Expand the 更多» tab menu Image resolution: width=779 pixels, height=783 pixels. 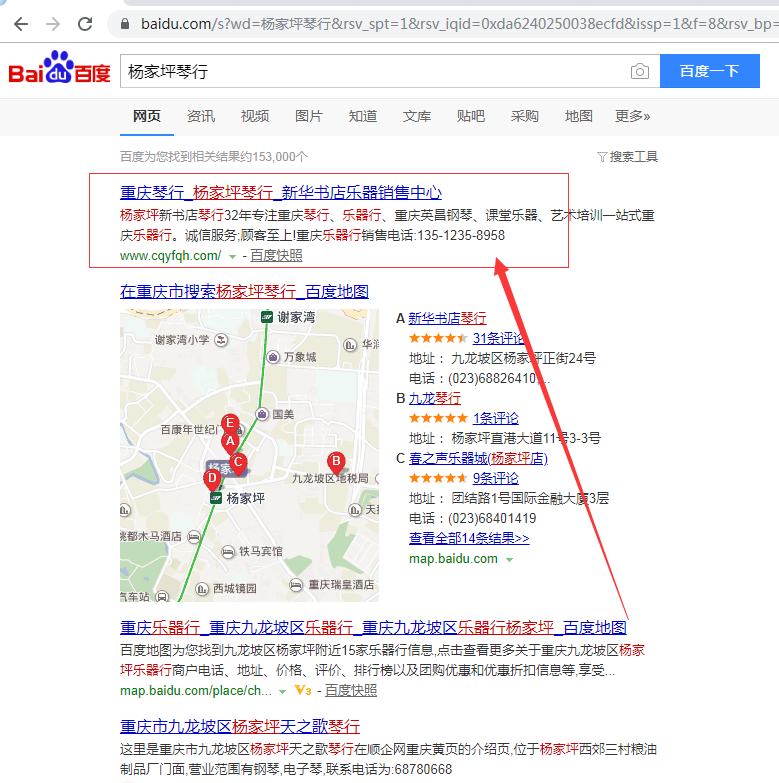pos(632,116)
